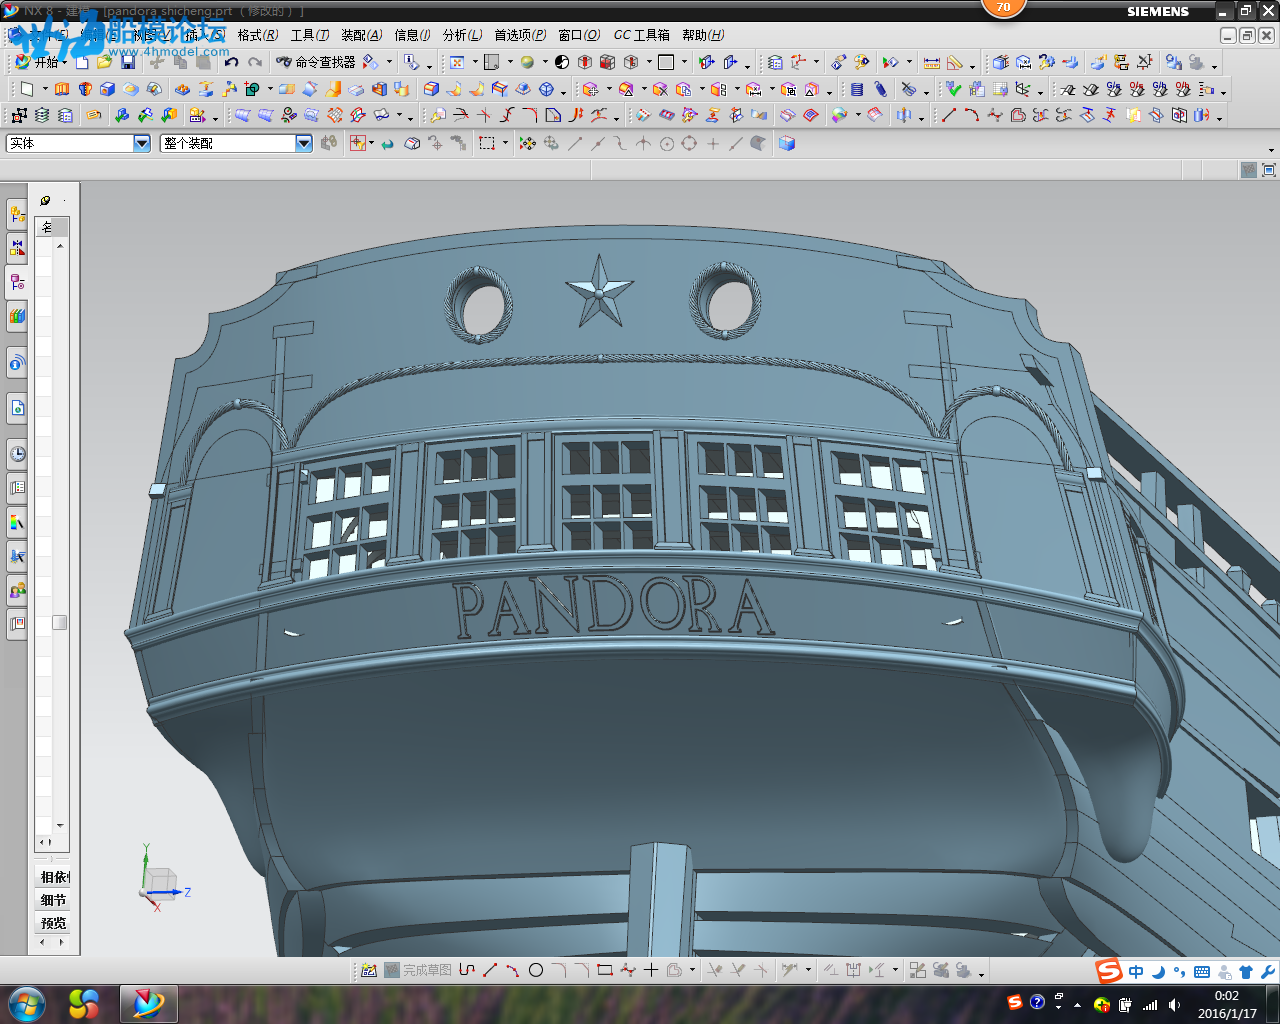
Task: Click the Measure Angle icon
Action: pyautogui.click(x=955, y=62)
